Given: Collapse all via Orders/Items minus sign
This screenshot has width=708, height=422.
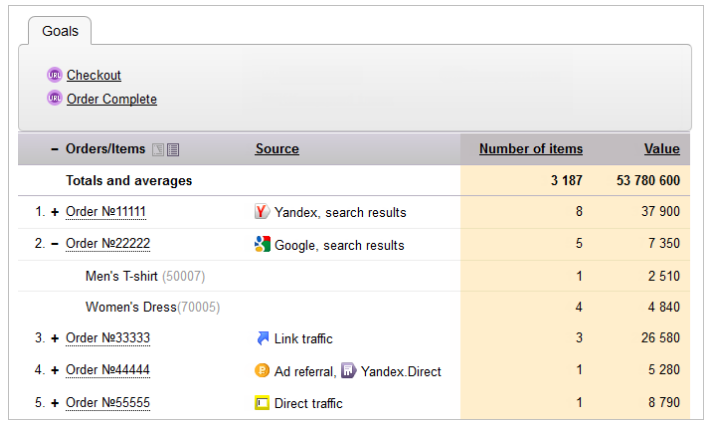Looking at the screenshot, I should tap(55, 149).
